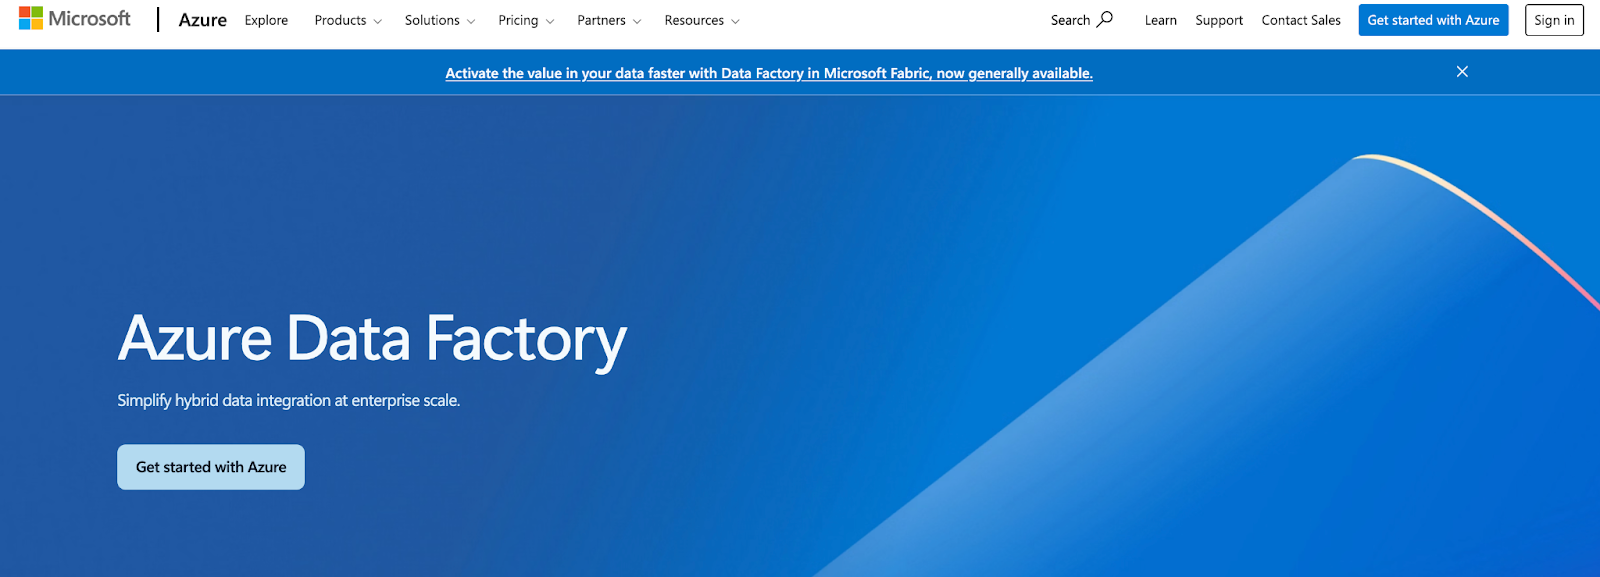Expand the Solutions dropdown
The image size is (1600, 577).
(440, 20)
